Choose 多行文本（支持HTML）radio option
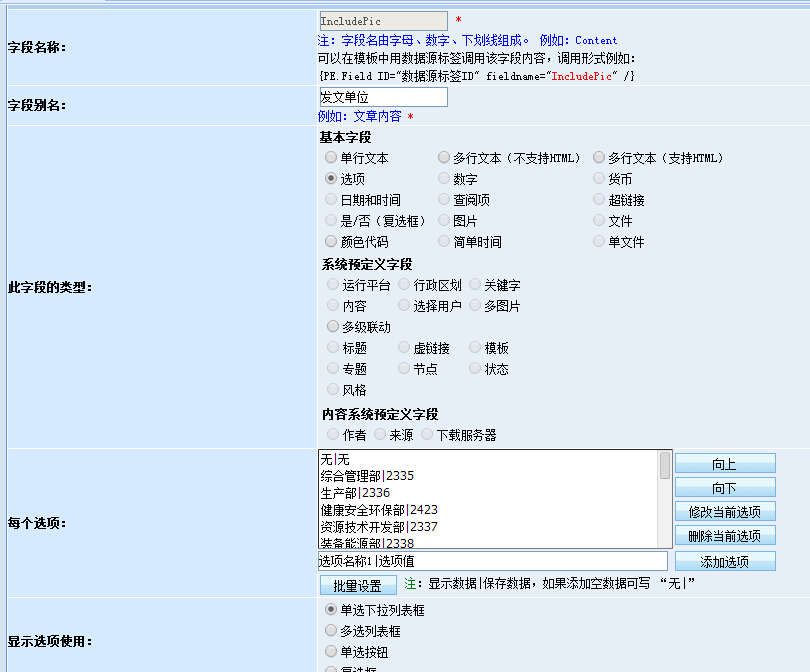The width and height of the screenshot is (810, 672). point(599,158)
